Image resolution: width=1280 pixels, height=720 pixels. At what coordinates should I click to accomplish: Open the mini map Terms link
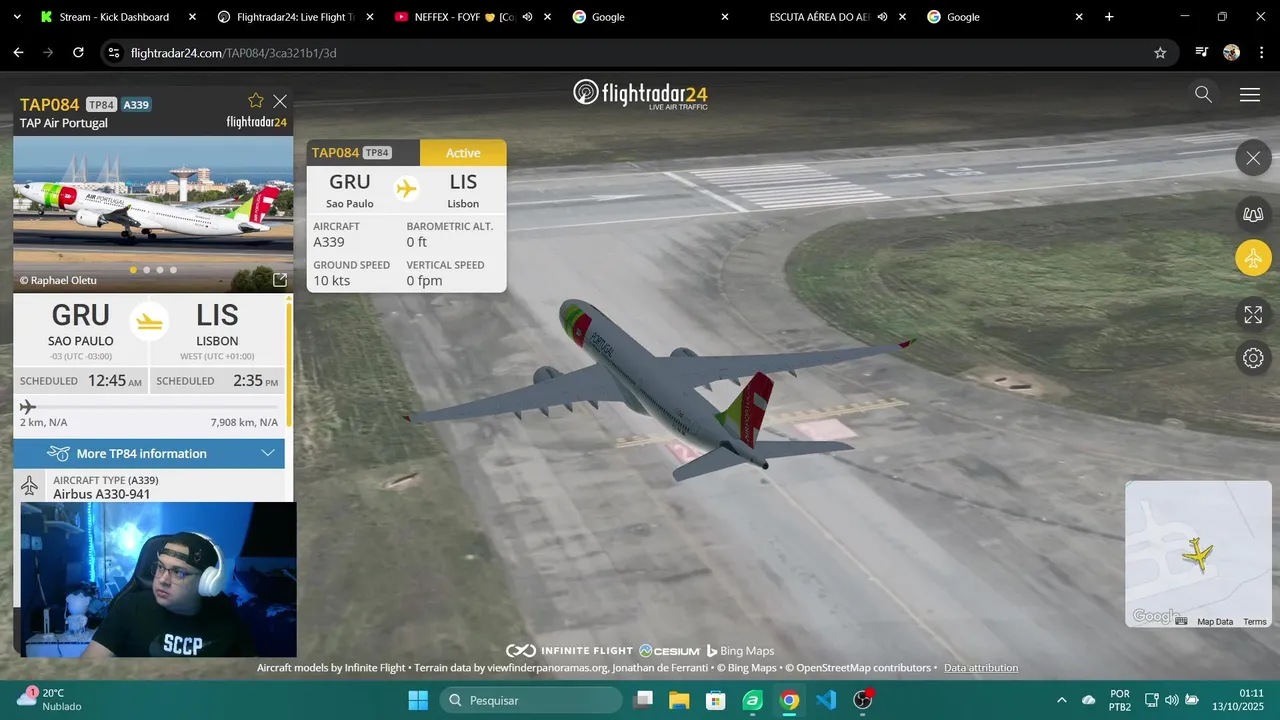pyautogui.click(x=1255, y=622)
